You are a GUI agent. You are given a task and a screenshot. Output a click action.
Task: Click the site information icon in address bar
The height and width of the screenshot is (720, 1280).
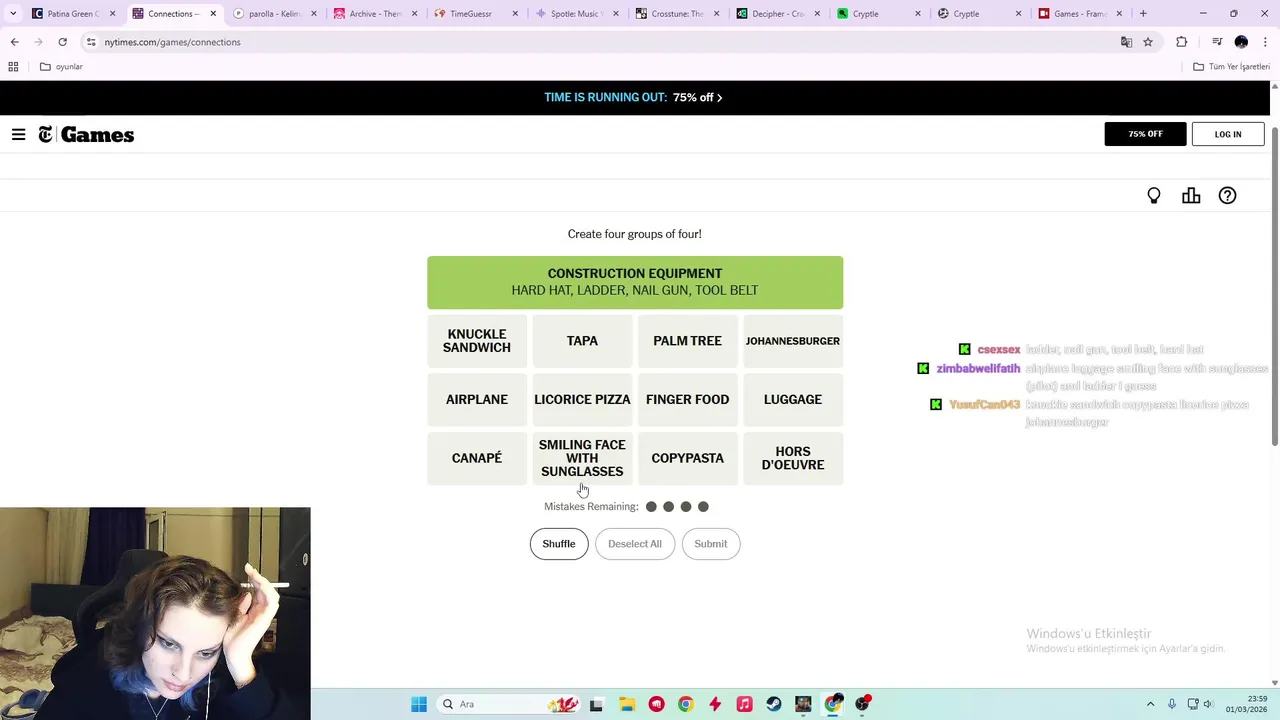pos(91,42)
